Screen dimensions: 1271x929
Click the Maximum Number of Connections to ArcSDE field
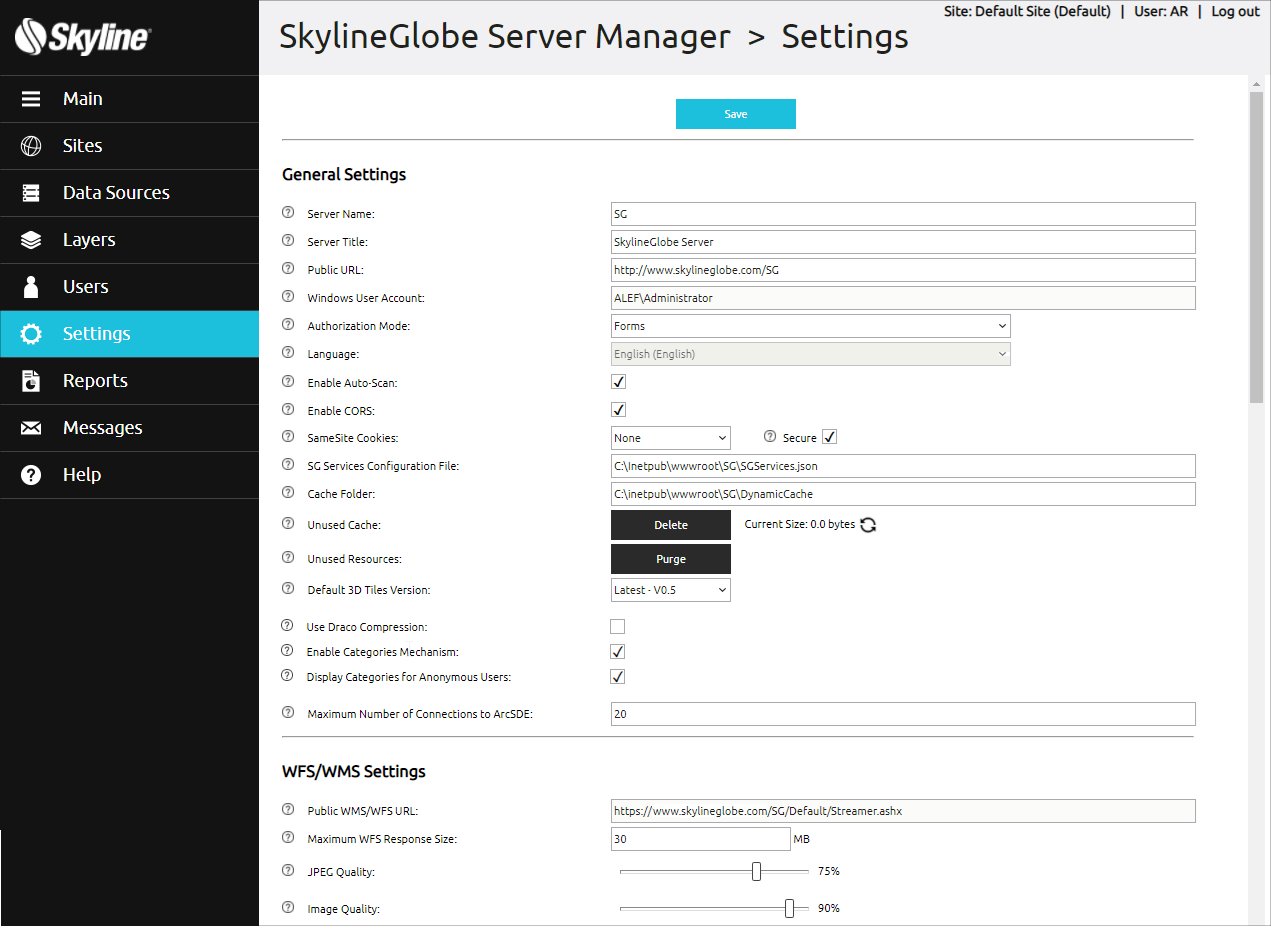(x=903, y=714)
